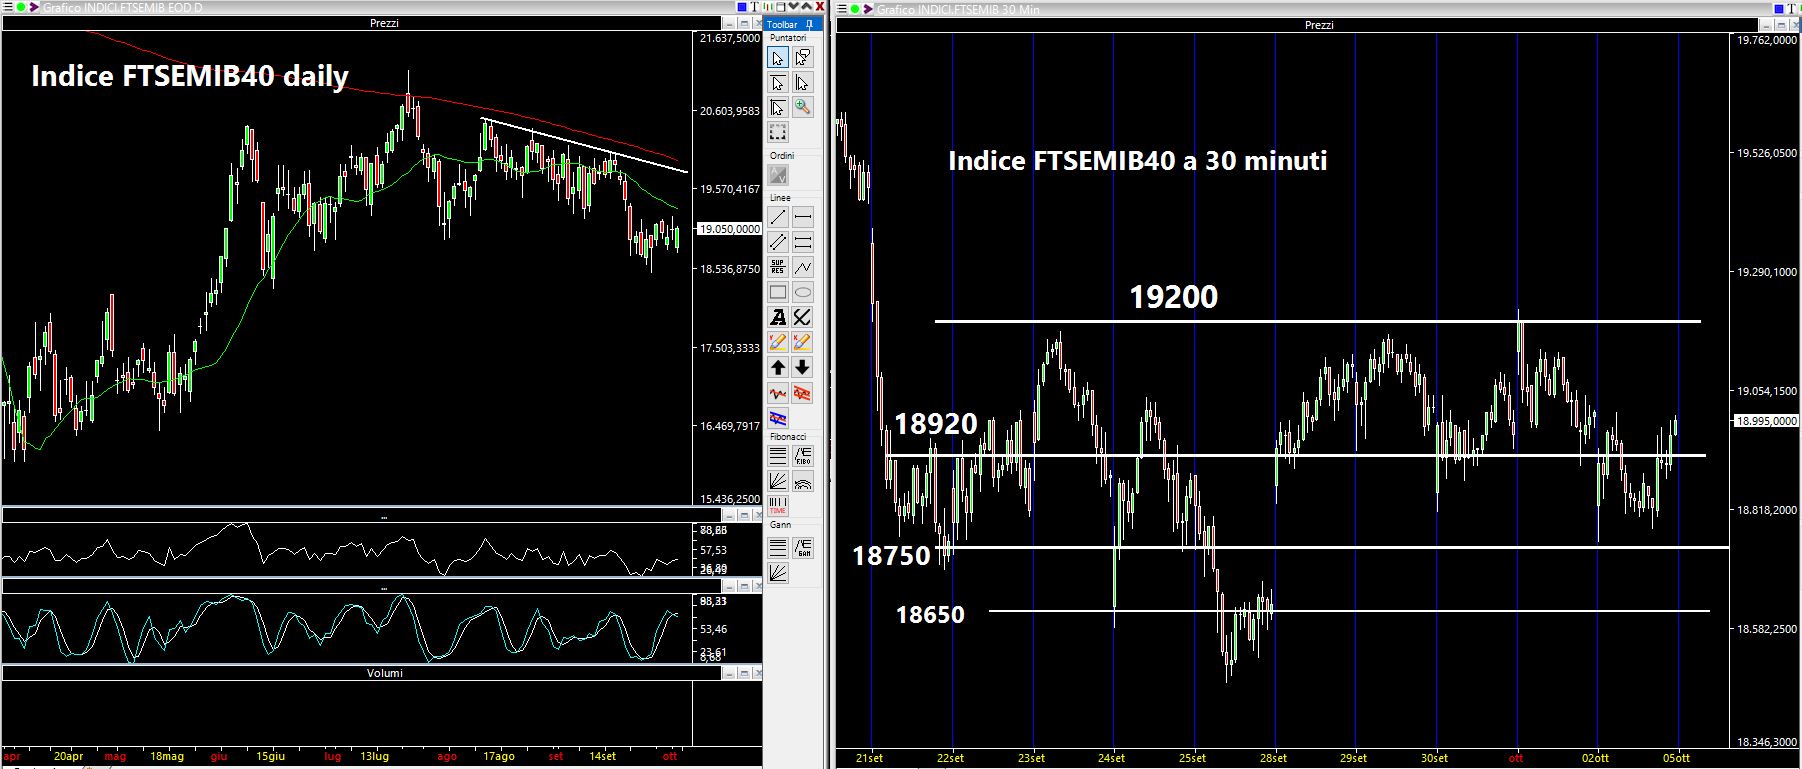Click the Volumi pane header
The height and width of the screenshot is (769, 1802).
[x=384, y=673]
